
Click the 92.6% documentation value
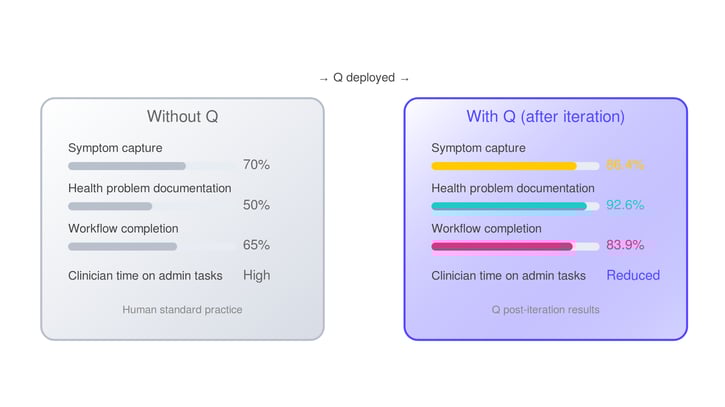pos(625,205)
